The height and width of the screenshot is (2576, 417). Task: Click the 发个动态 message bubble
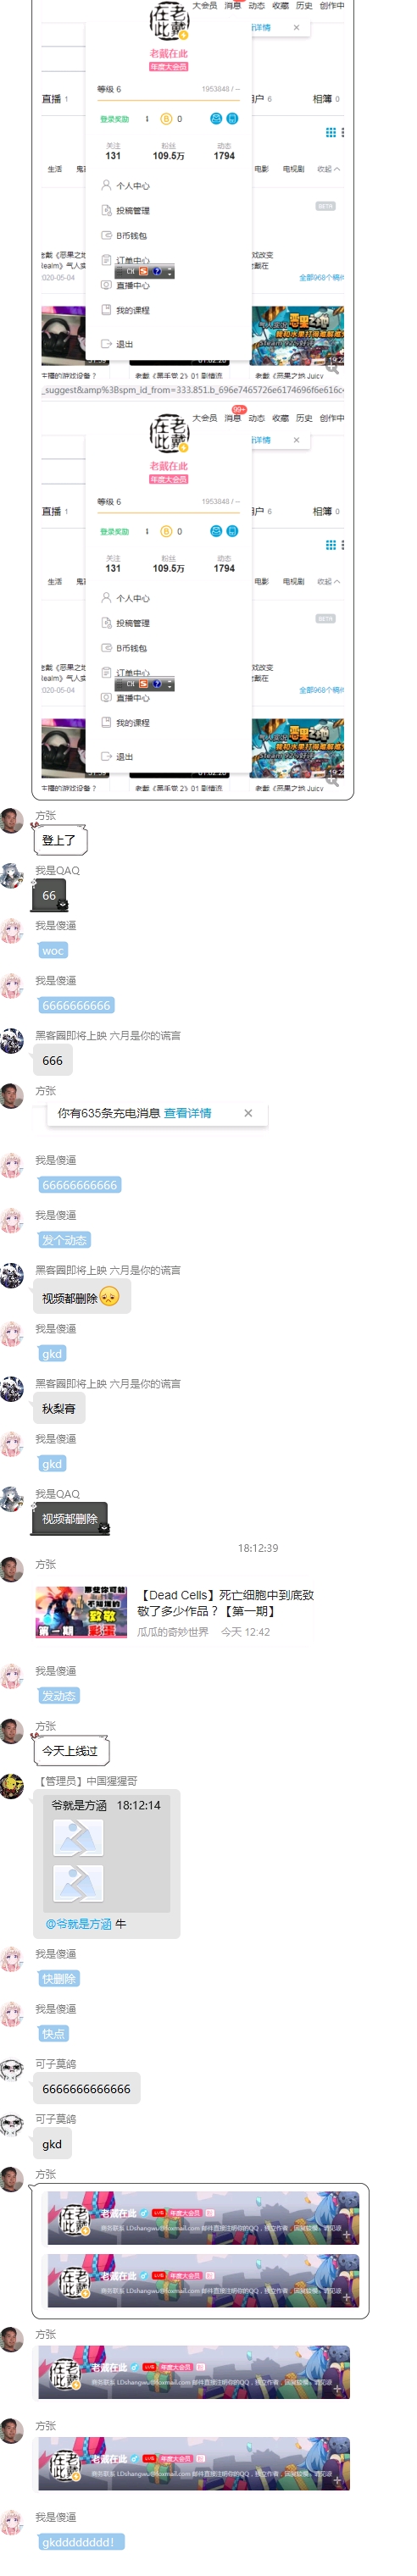point(65,1240)
